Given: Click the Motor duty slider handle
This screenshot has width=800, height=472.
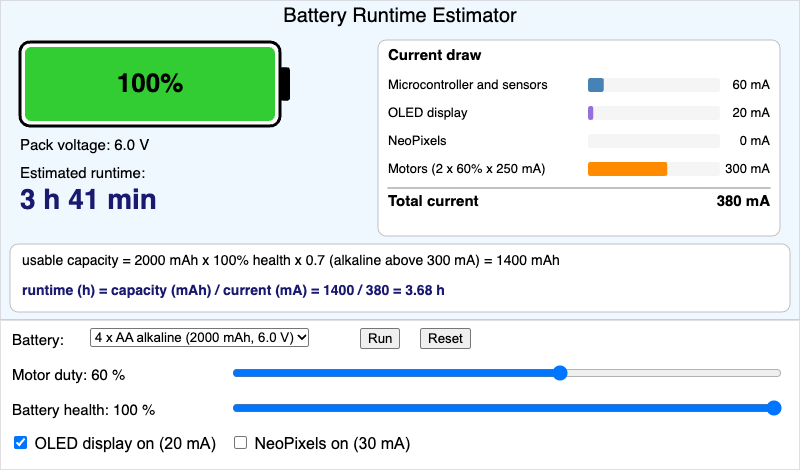Looking at the screenshot, I should pyautogui.click(x=560, y=373).
